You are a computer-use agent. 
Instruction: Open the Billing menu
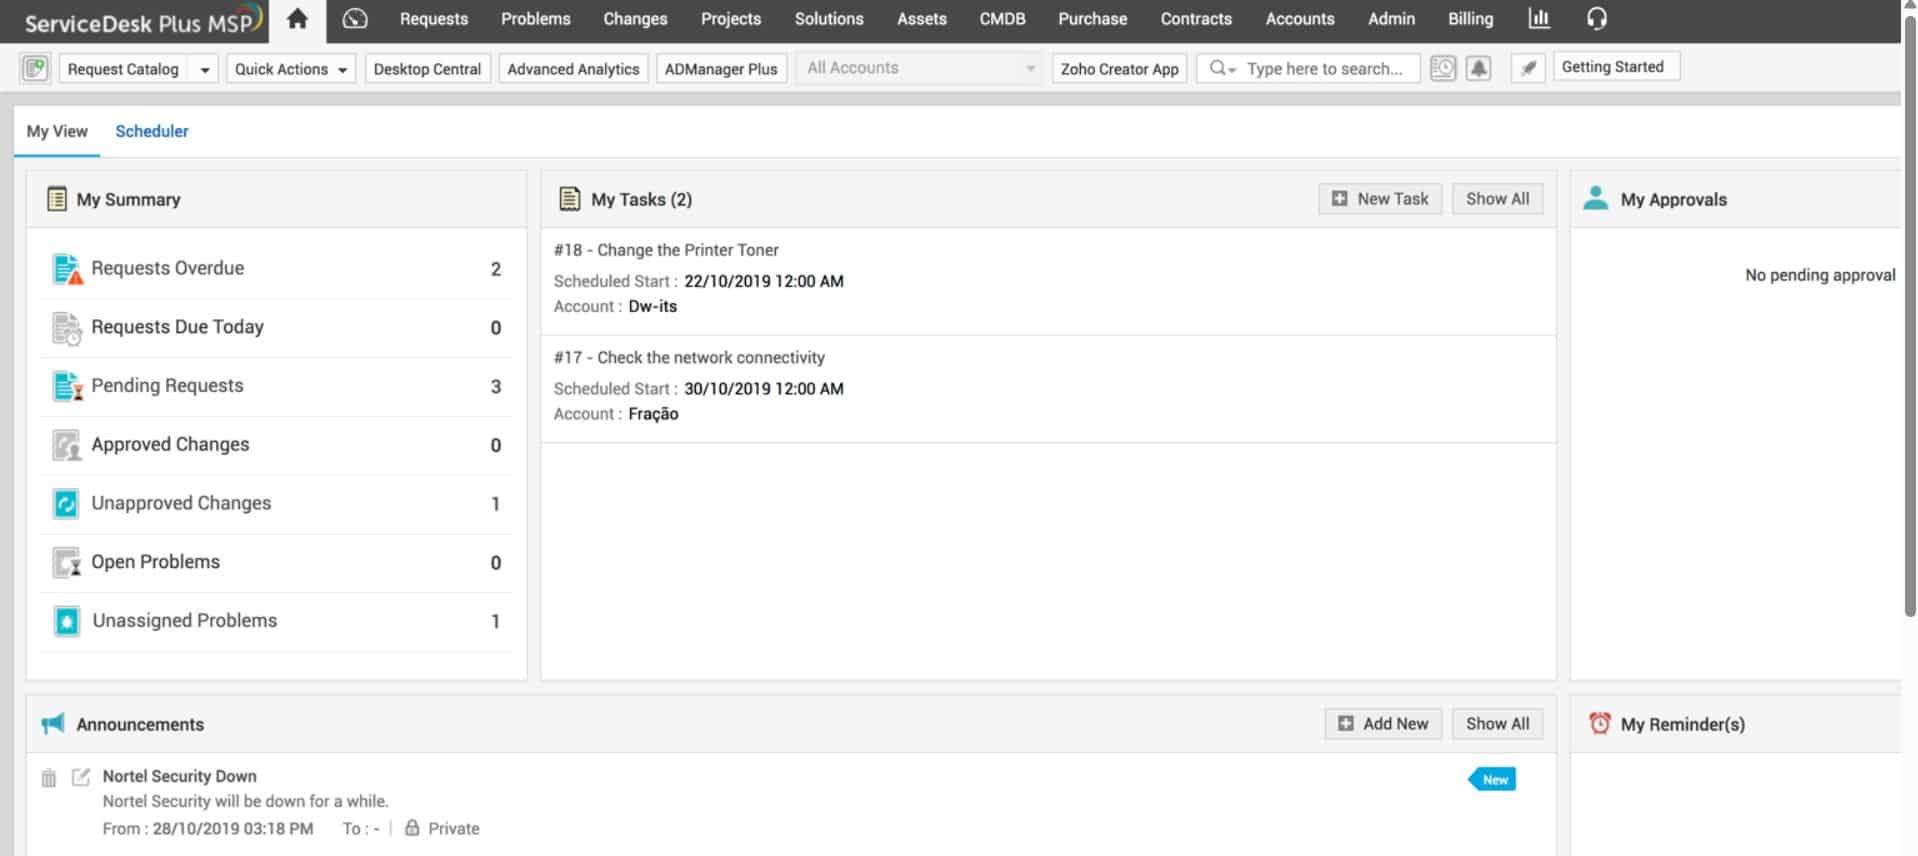coord(1470,19)
